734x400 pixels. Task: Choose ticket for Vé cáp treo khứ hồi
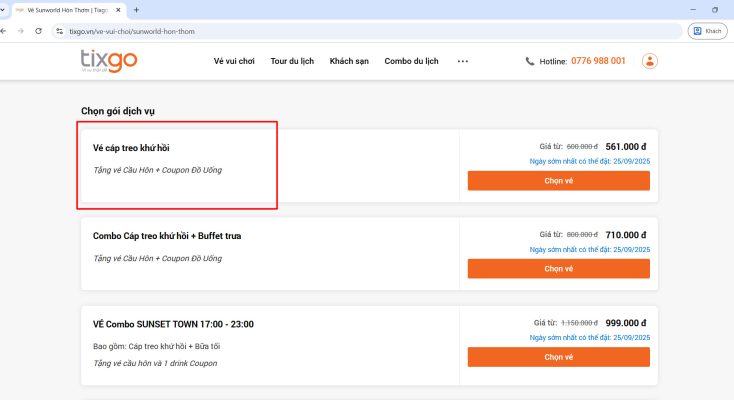[558, 181]
